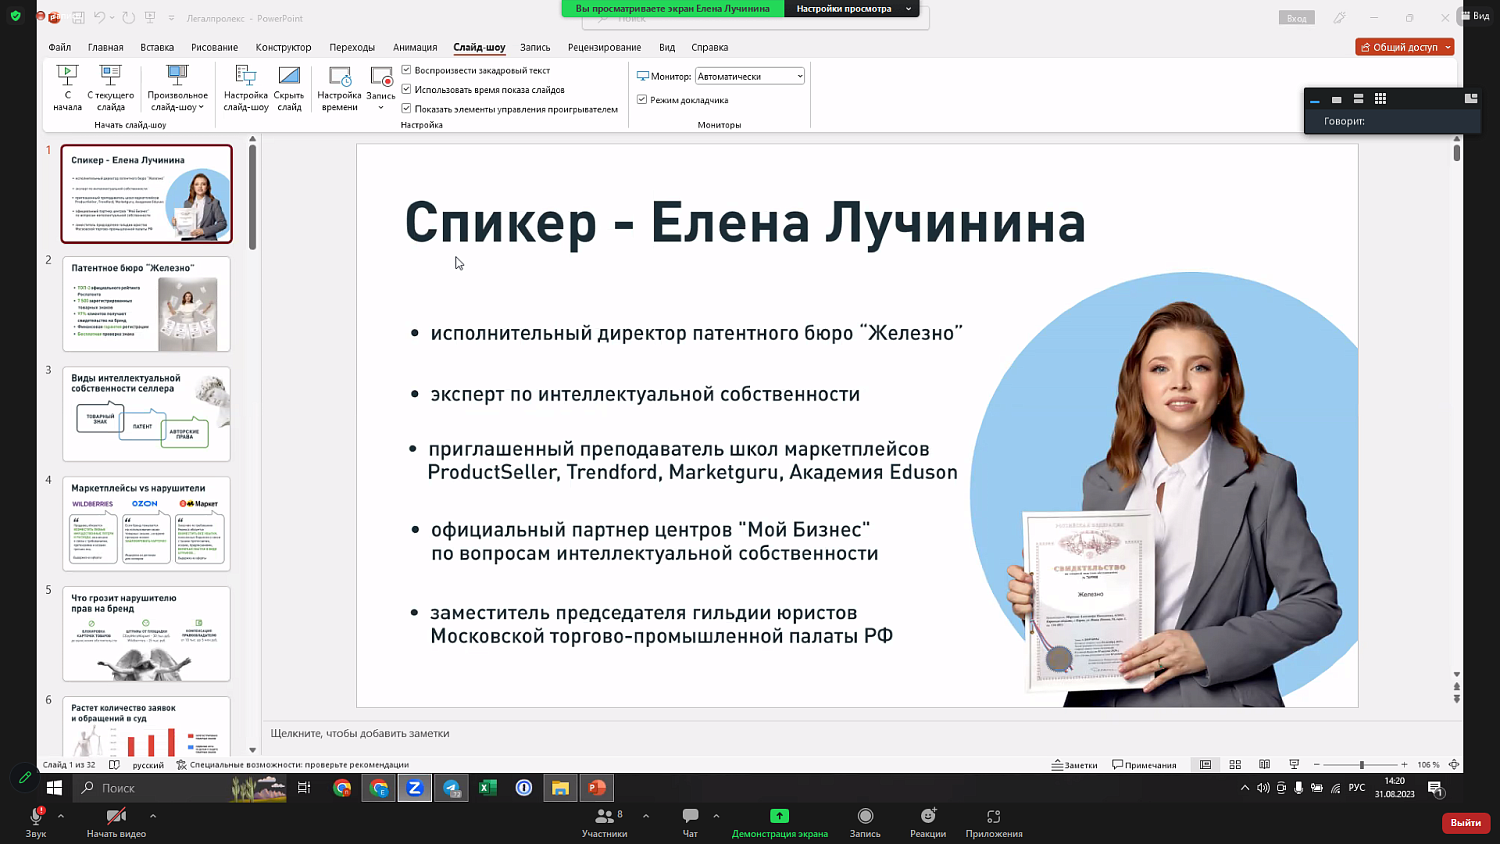Expand arrow next to Участники
This screenshot has width=1500, height=844.
(x=646, y=816)
